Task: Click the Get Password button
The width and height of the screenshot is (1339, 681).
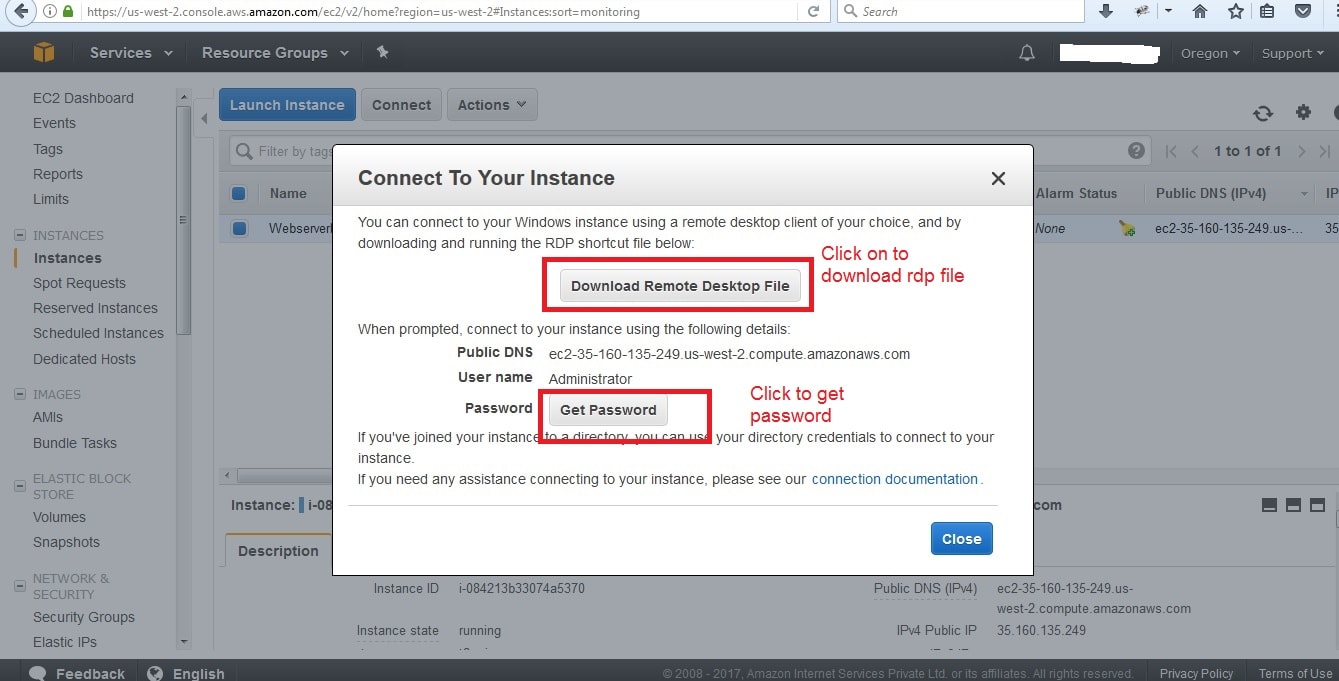Action: 608,410
